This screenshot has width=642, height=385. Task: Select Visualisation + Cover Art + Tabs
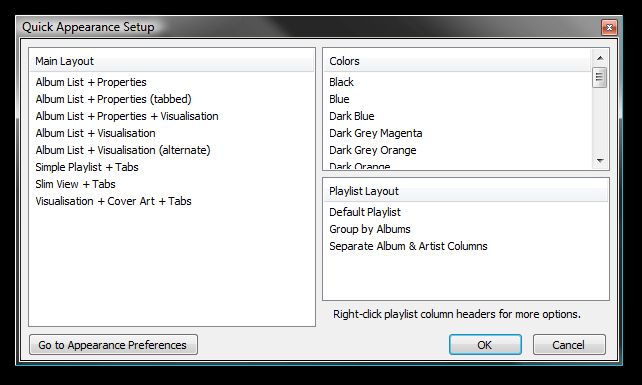tap(113, 201)
